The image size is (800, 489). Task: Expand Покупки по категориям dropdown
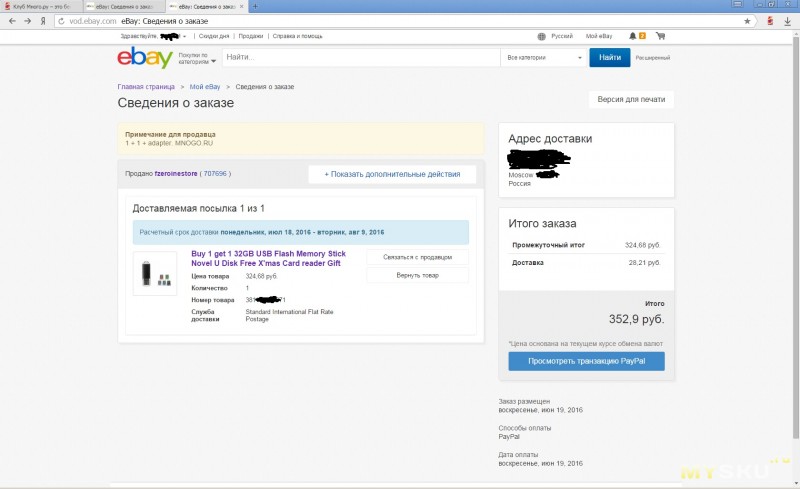point(197,58)
